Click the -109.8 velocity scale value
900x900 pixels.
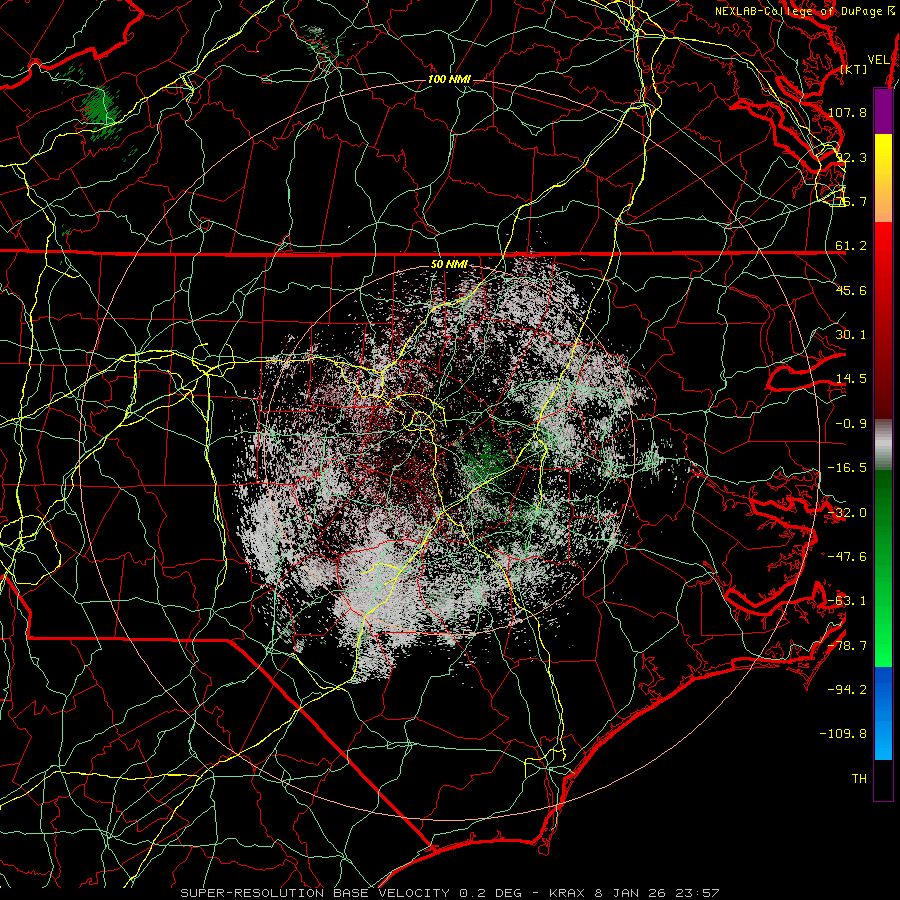tap(843, 734)
